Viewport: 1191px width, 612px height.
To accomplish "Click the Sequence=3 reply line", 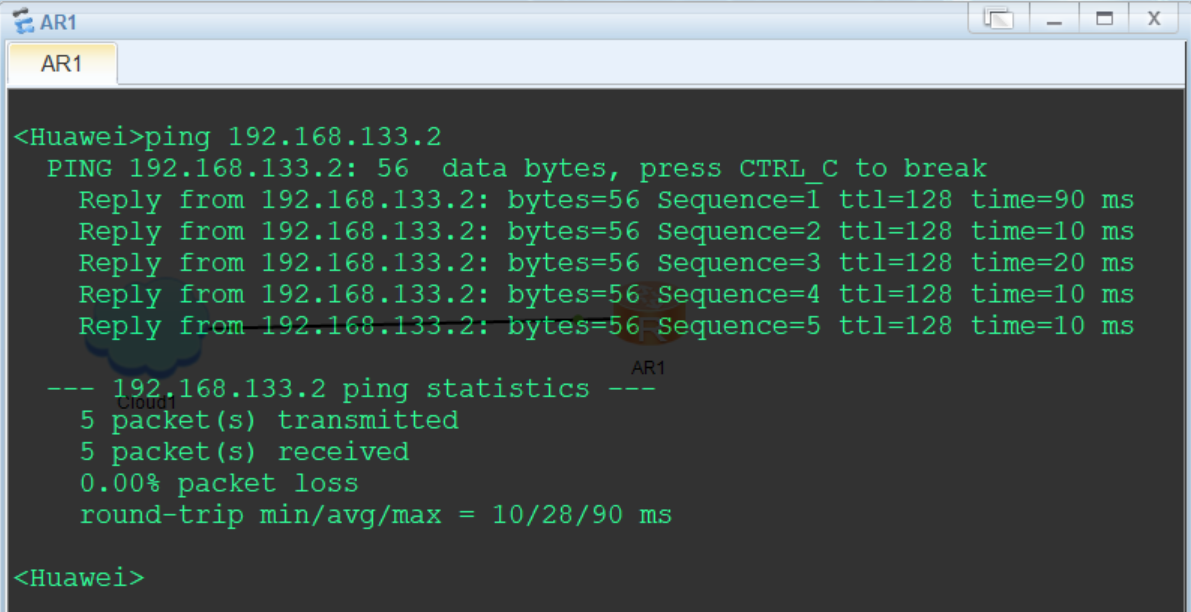I will click(606, 263).
